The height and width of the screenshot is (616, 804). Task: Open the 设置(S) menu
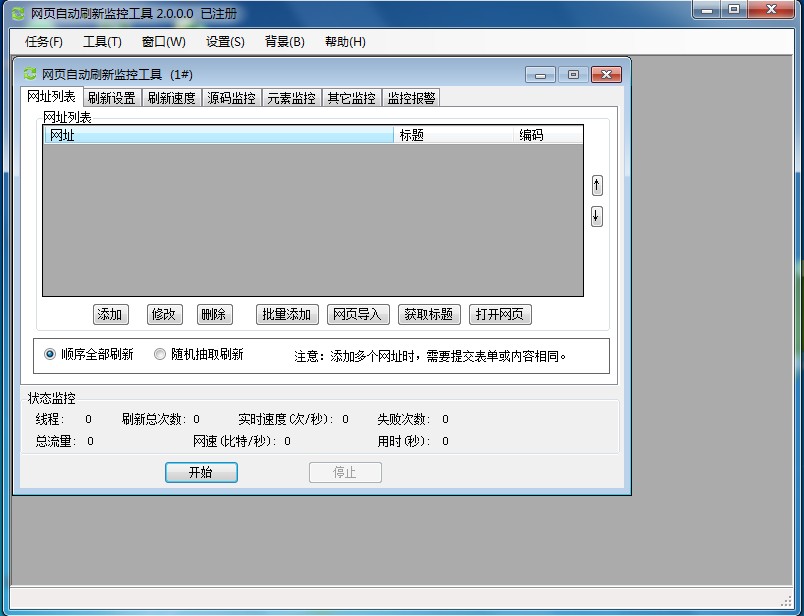click(x=225, y=42)
